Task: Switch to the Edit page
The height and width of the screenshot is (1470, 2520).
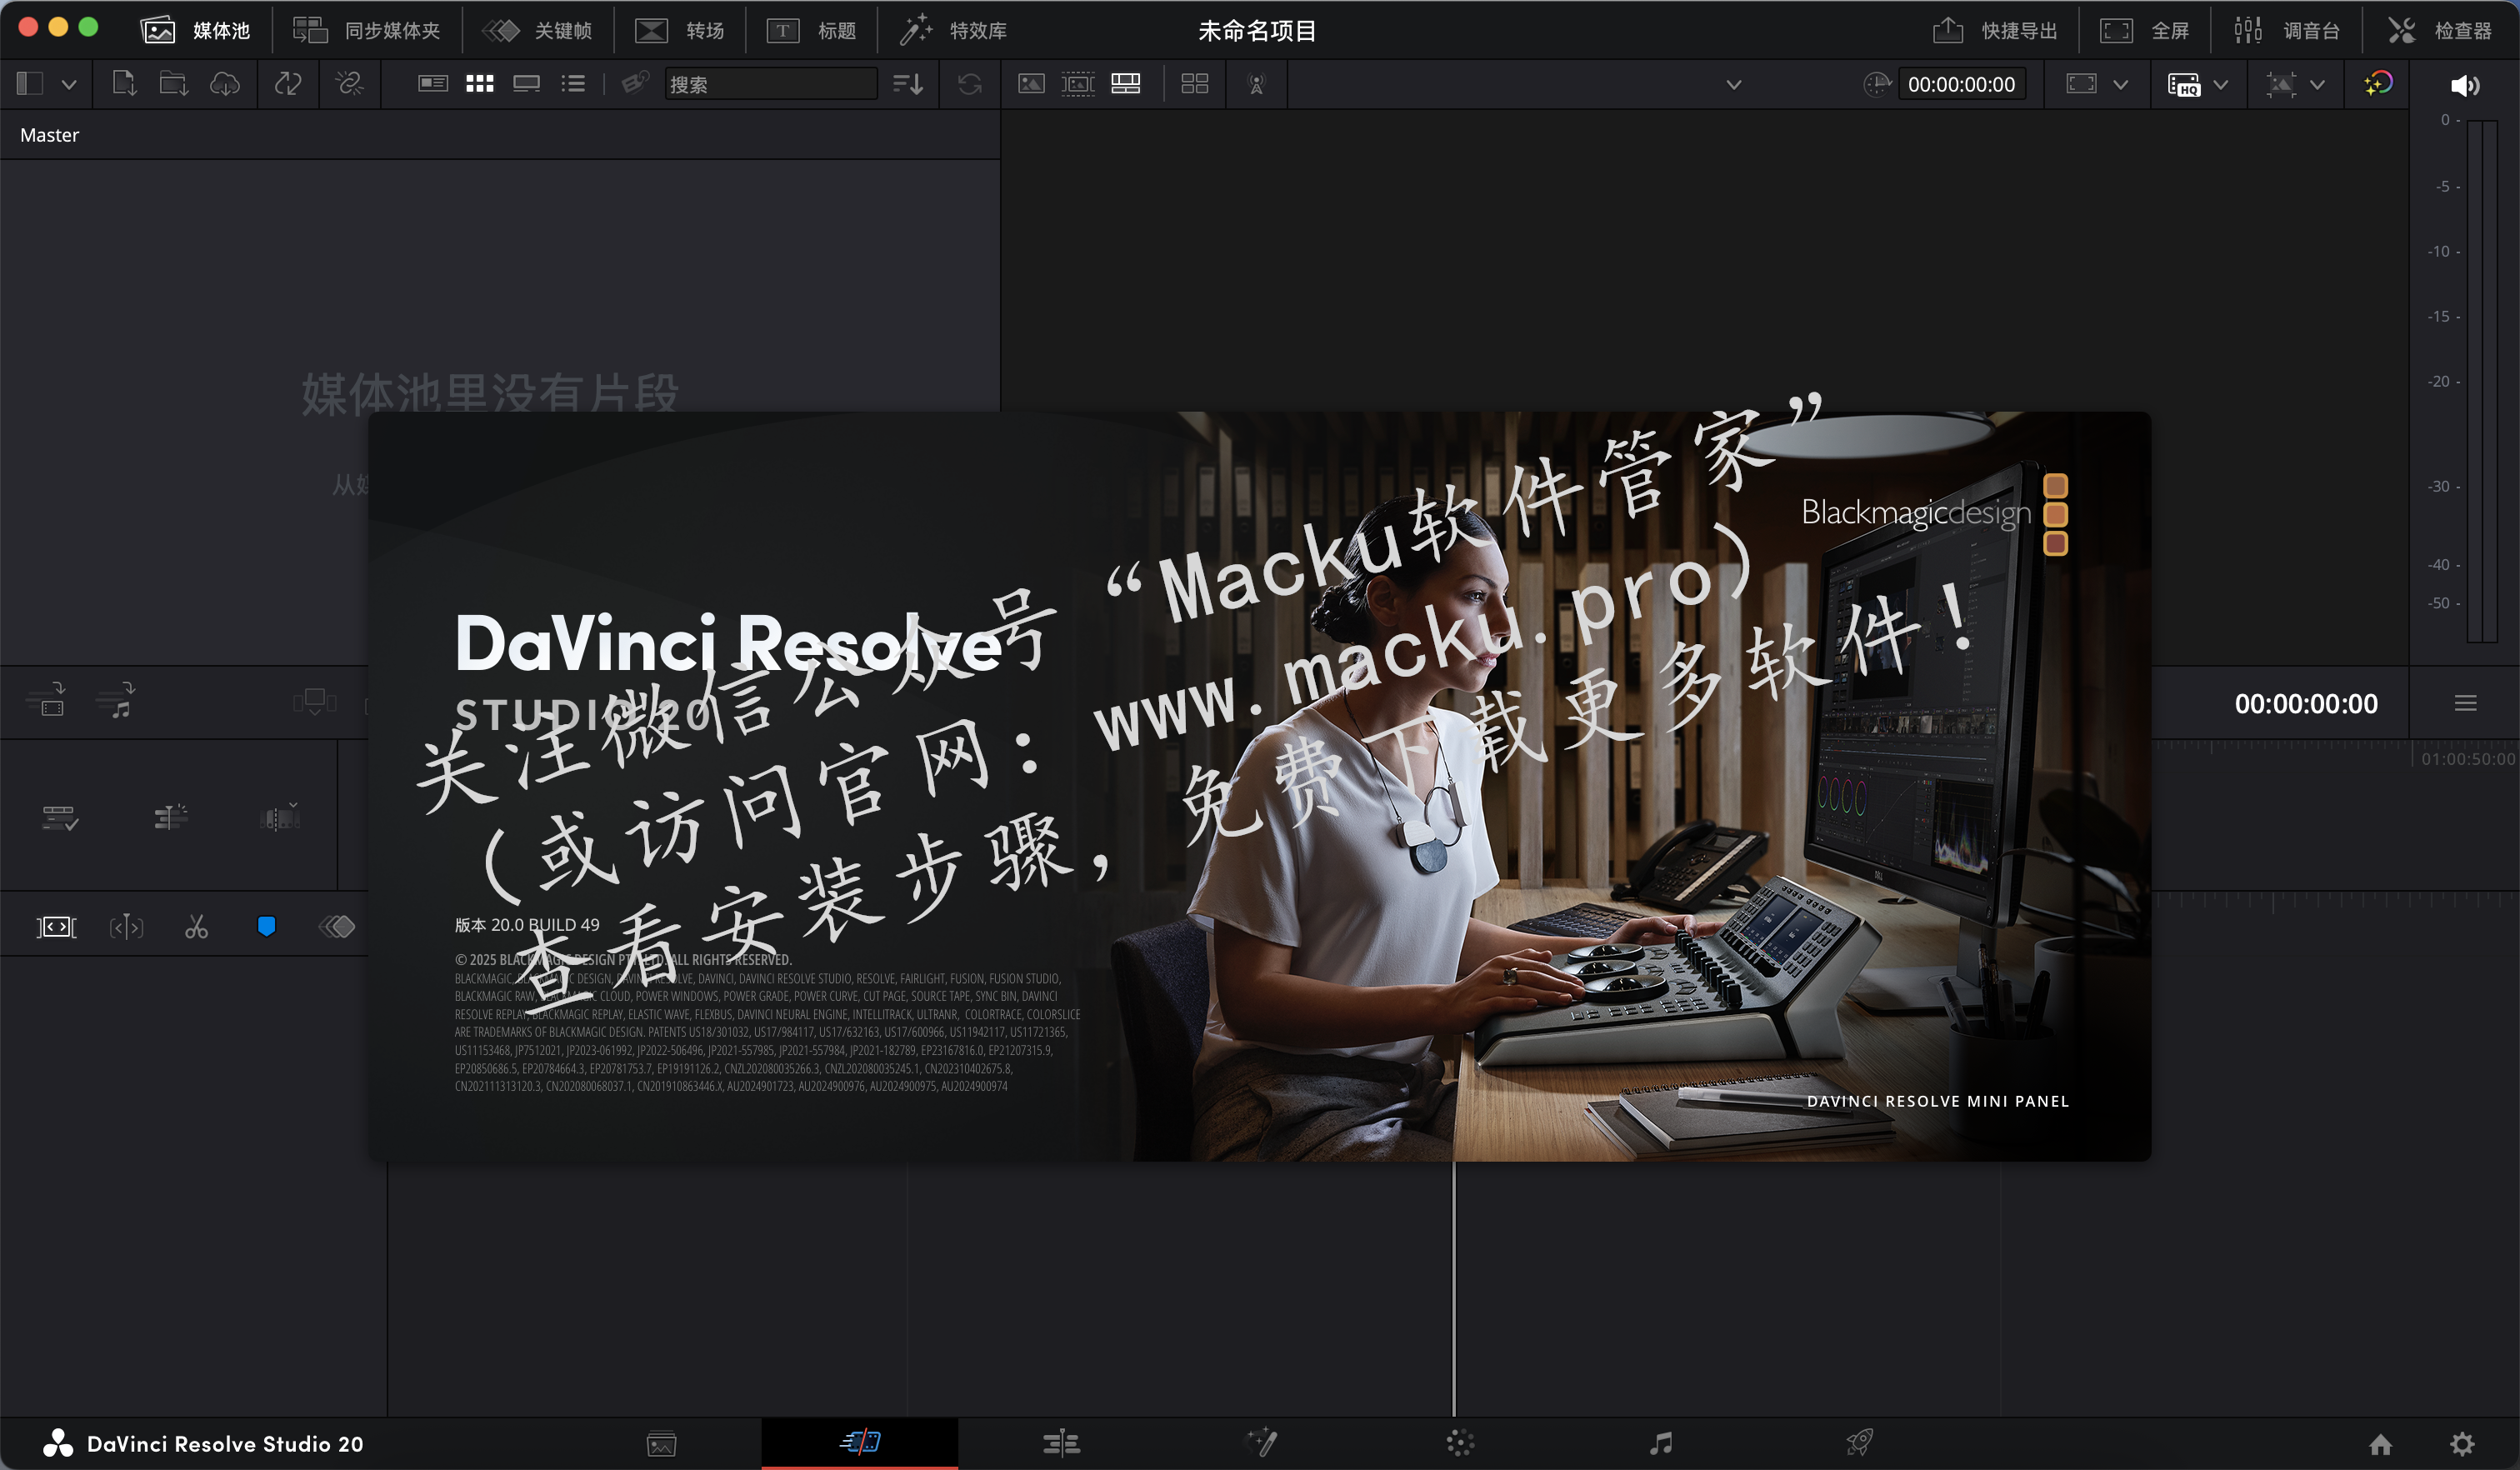Action: 1061,1443
